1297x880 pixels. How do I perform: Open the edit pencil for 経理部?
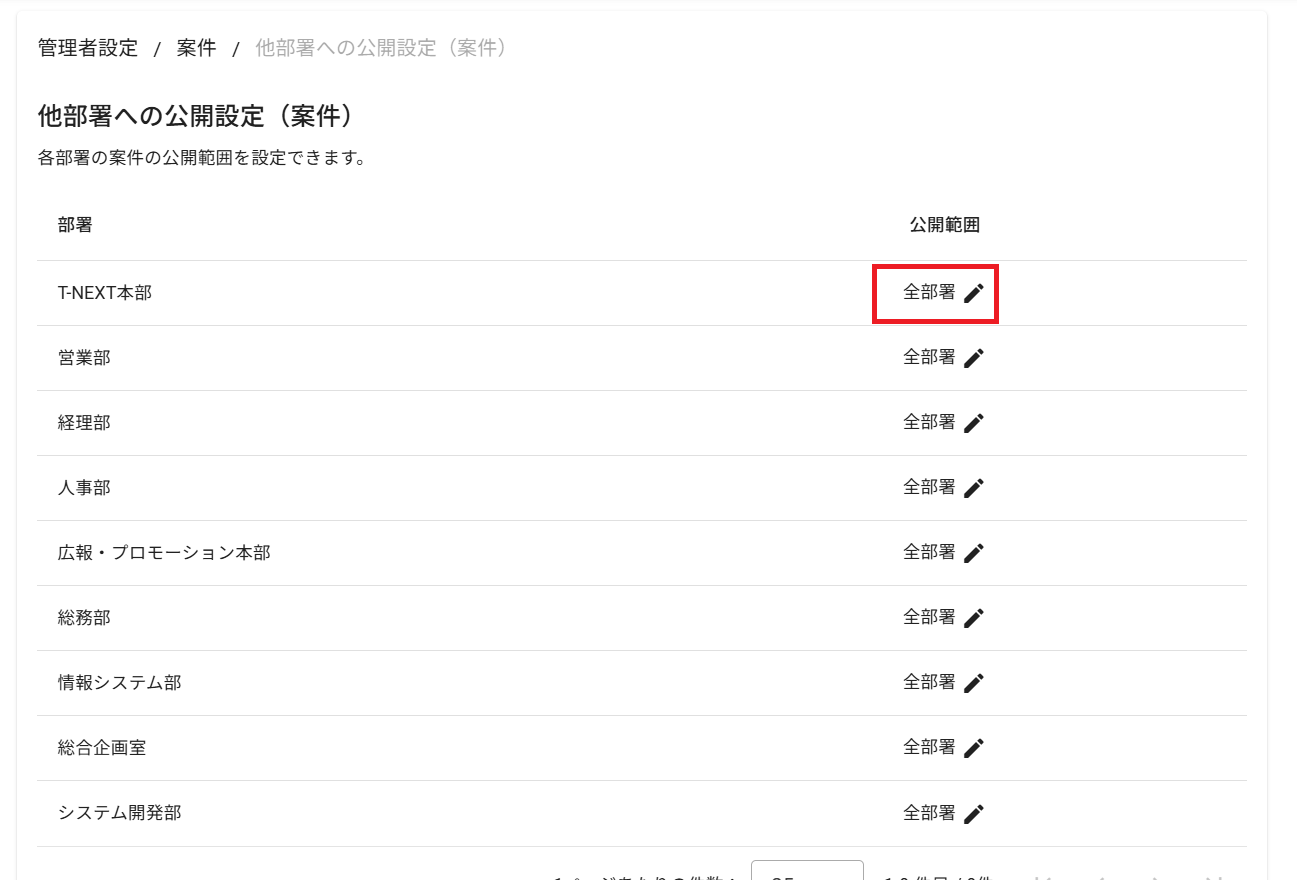974,423
